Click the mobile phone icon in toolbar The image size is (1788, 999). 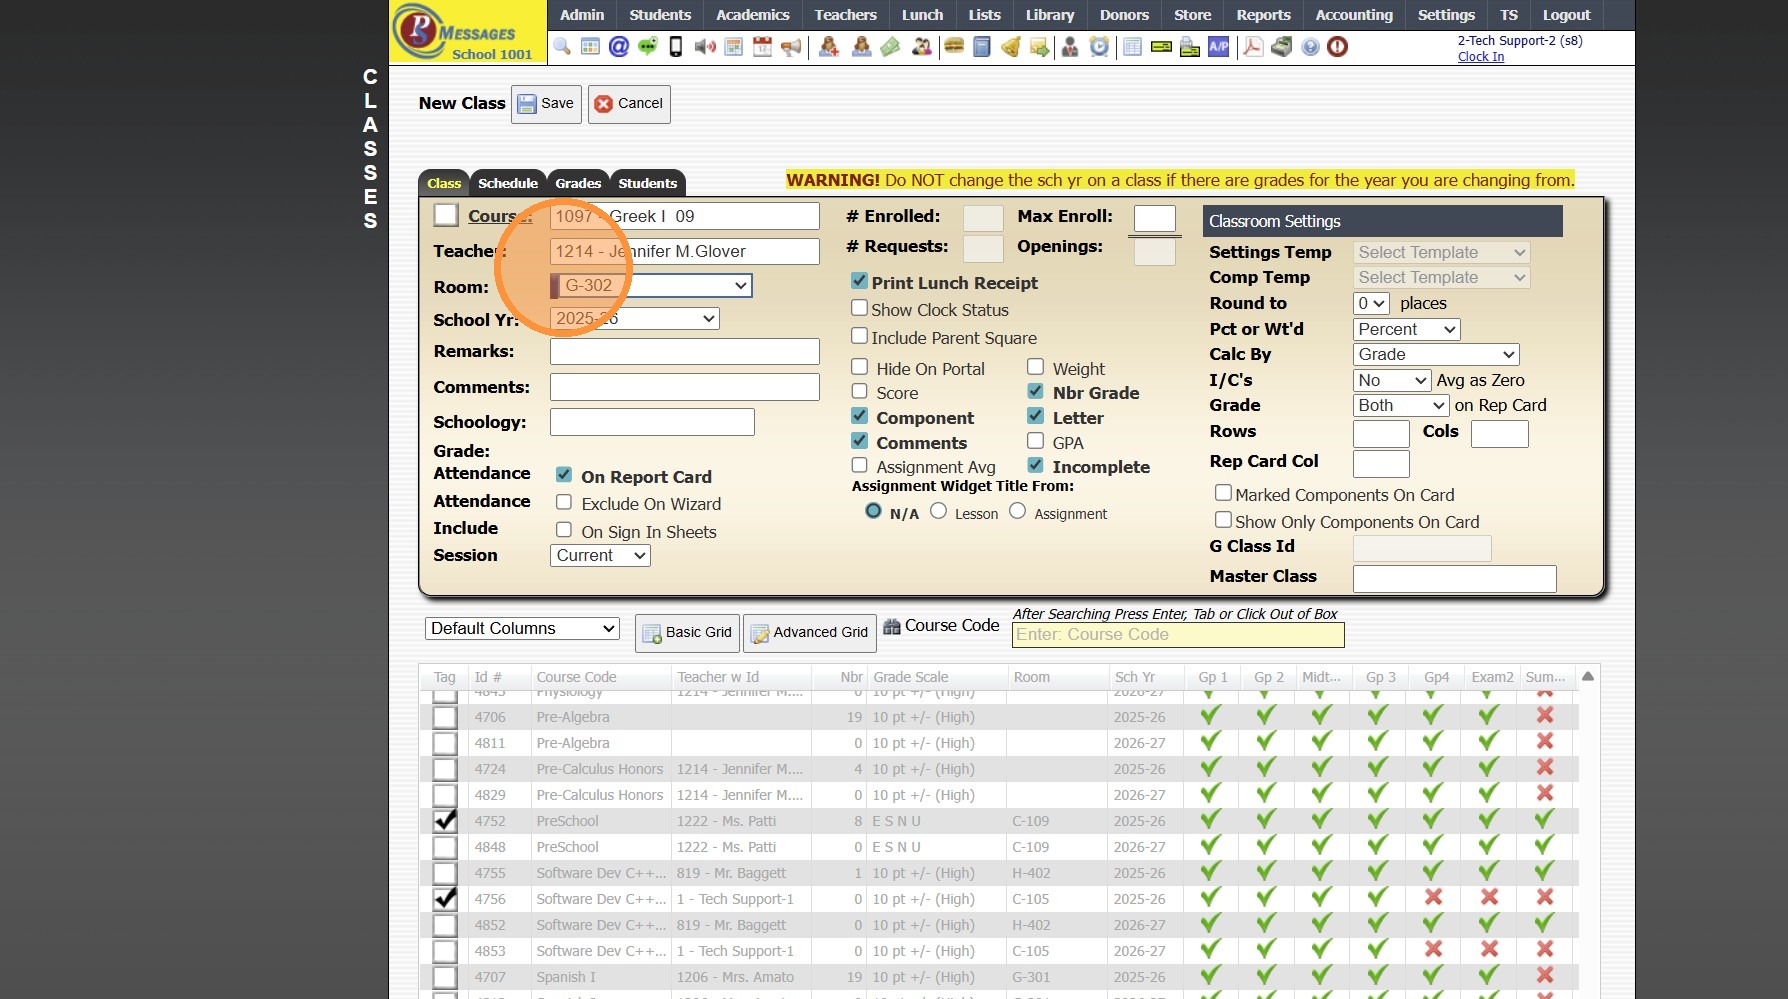676,47
